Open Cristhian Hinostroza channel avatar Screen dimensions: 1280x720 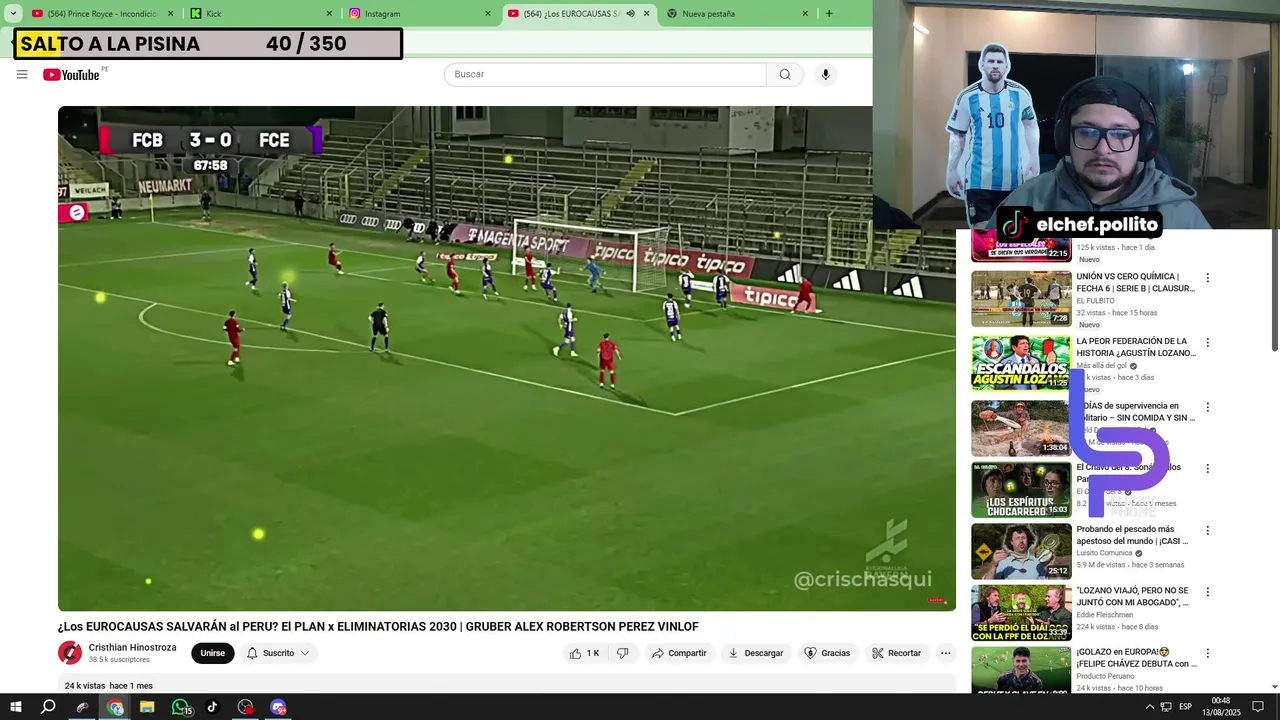pos(70,653)
